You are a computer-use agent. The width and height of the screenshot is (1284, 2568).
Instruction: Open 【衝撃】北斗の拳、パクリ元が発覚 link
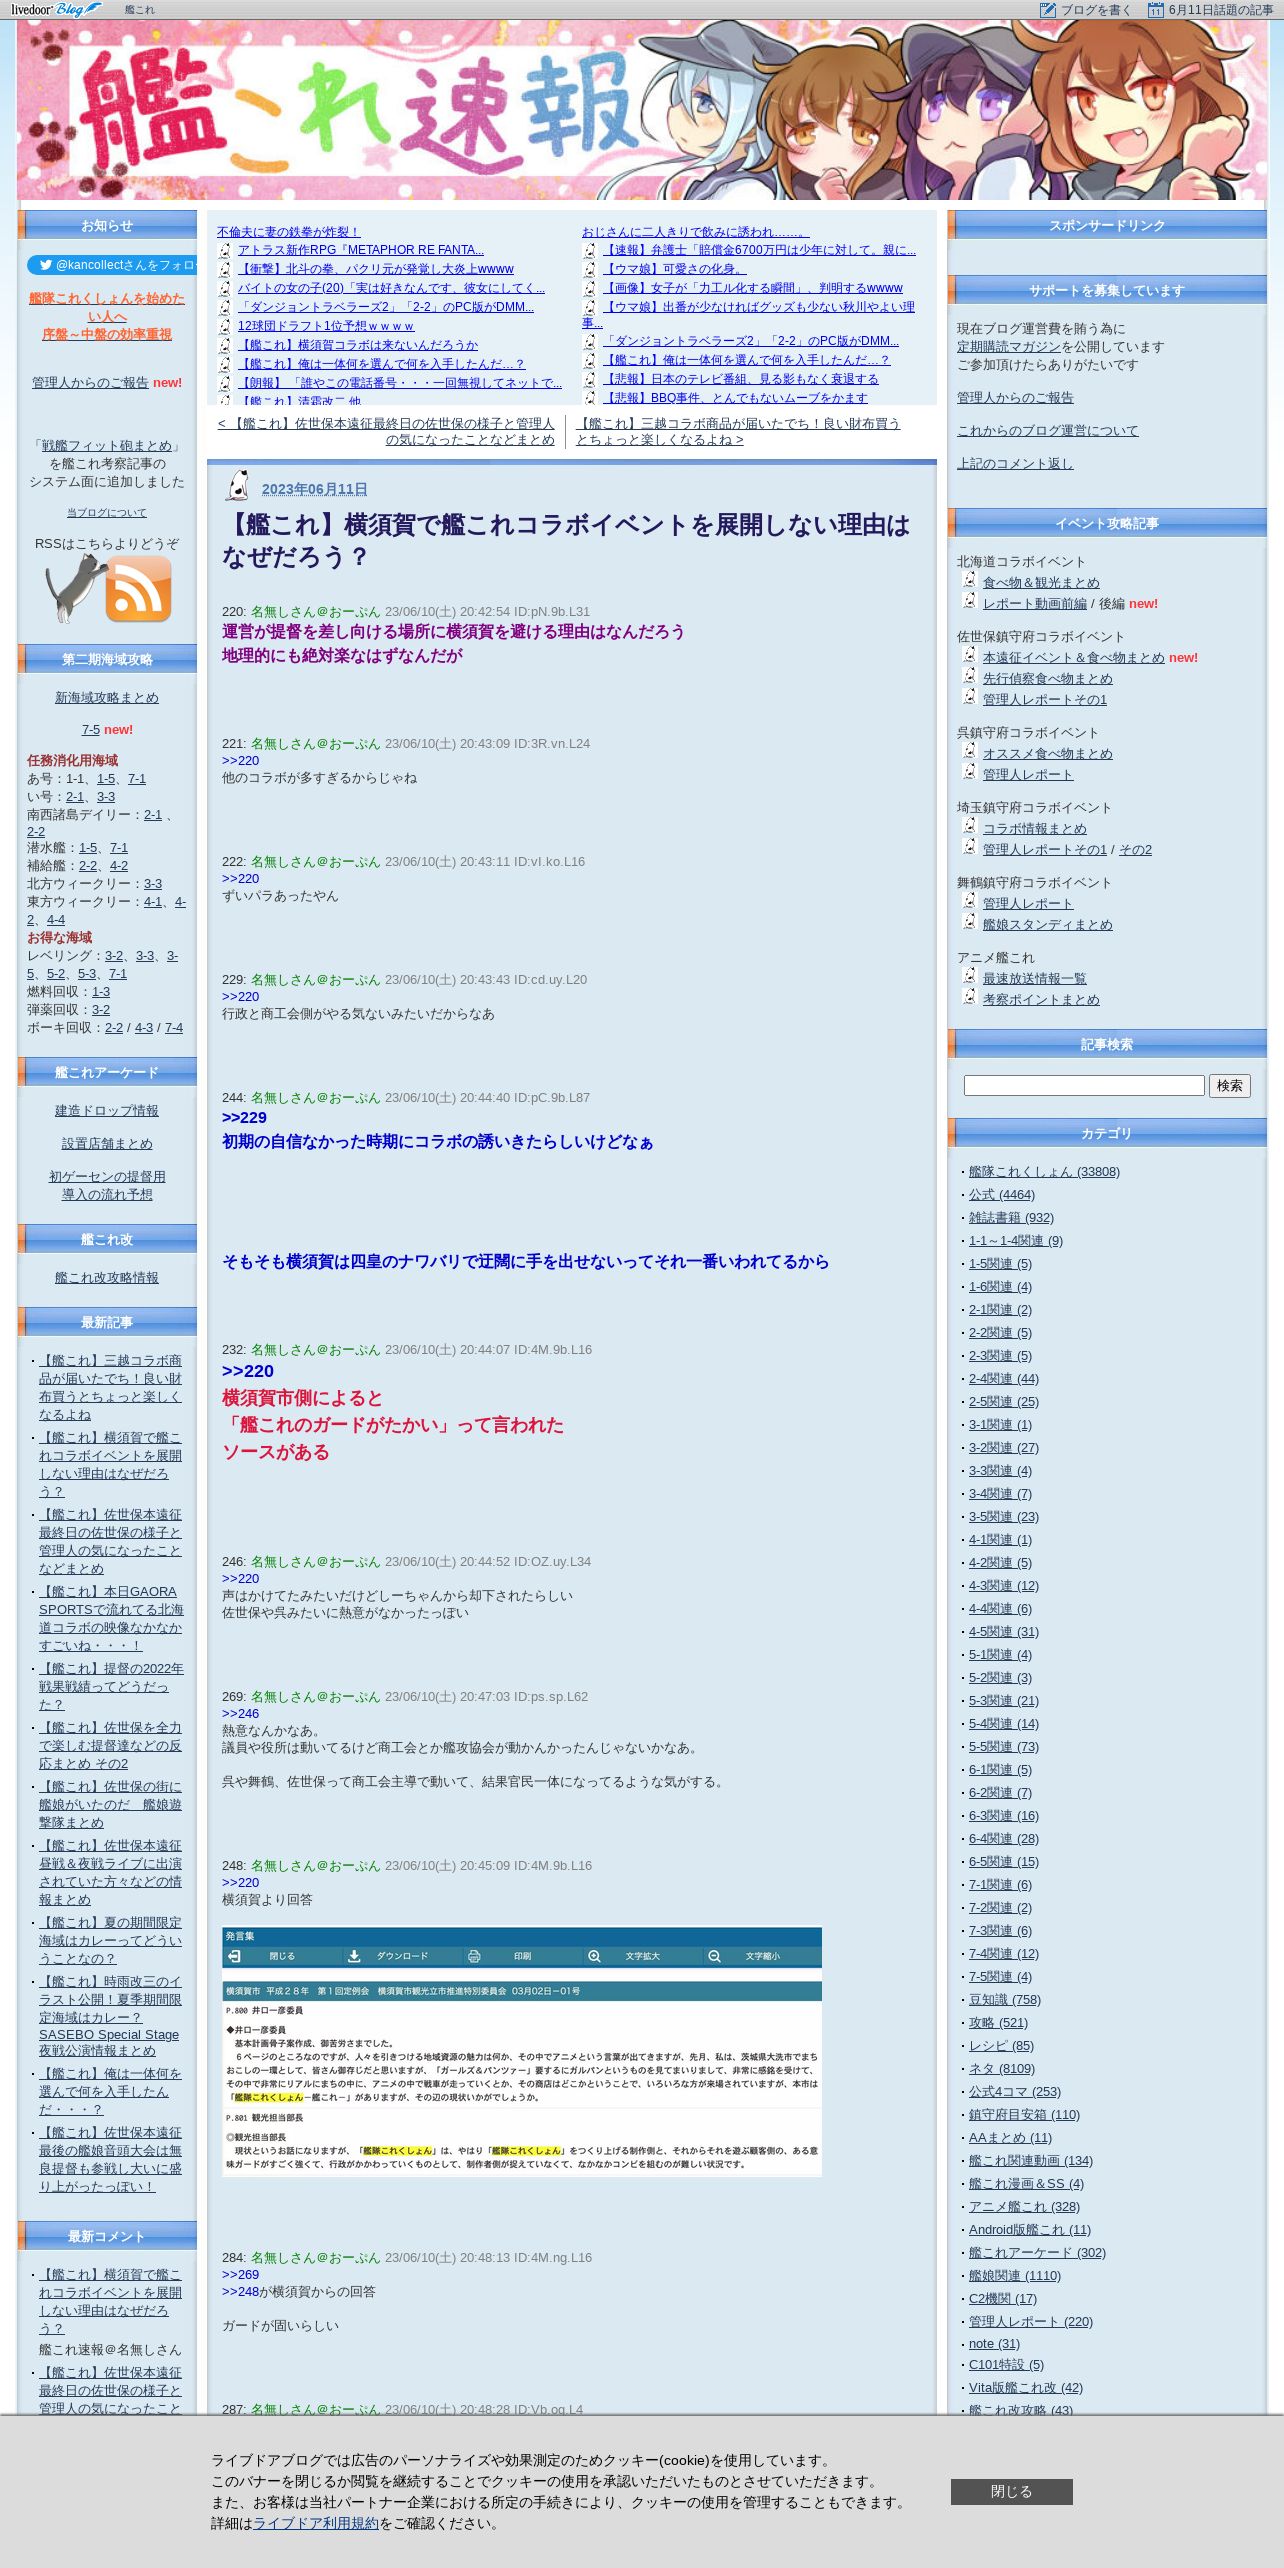[x=375, y=269]
